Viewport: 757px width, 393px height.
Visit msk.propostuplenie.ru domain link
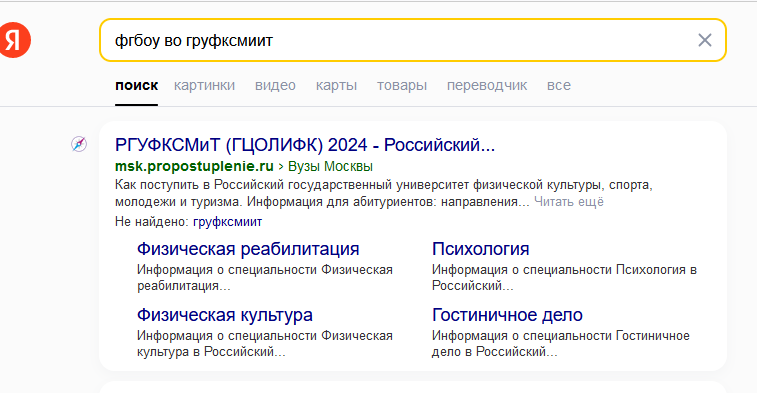[194, 167]
